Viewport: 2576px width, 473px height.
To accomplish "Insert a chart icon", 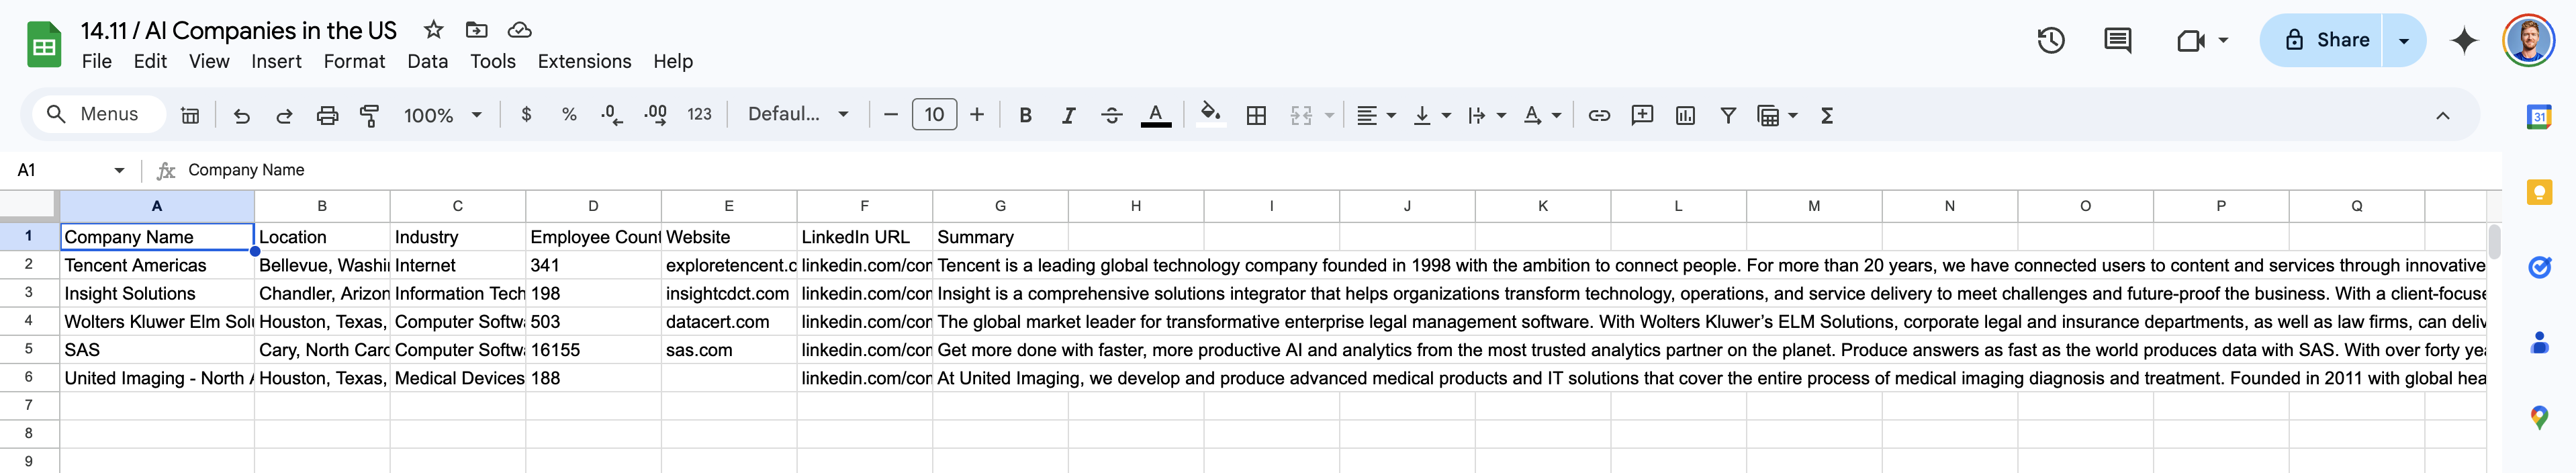I will (1685, 115).
